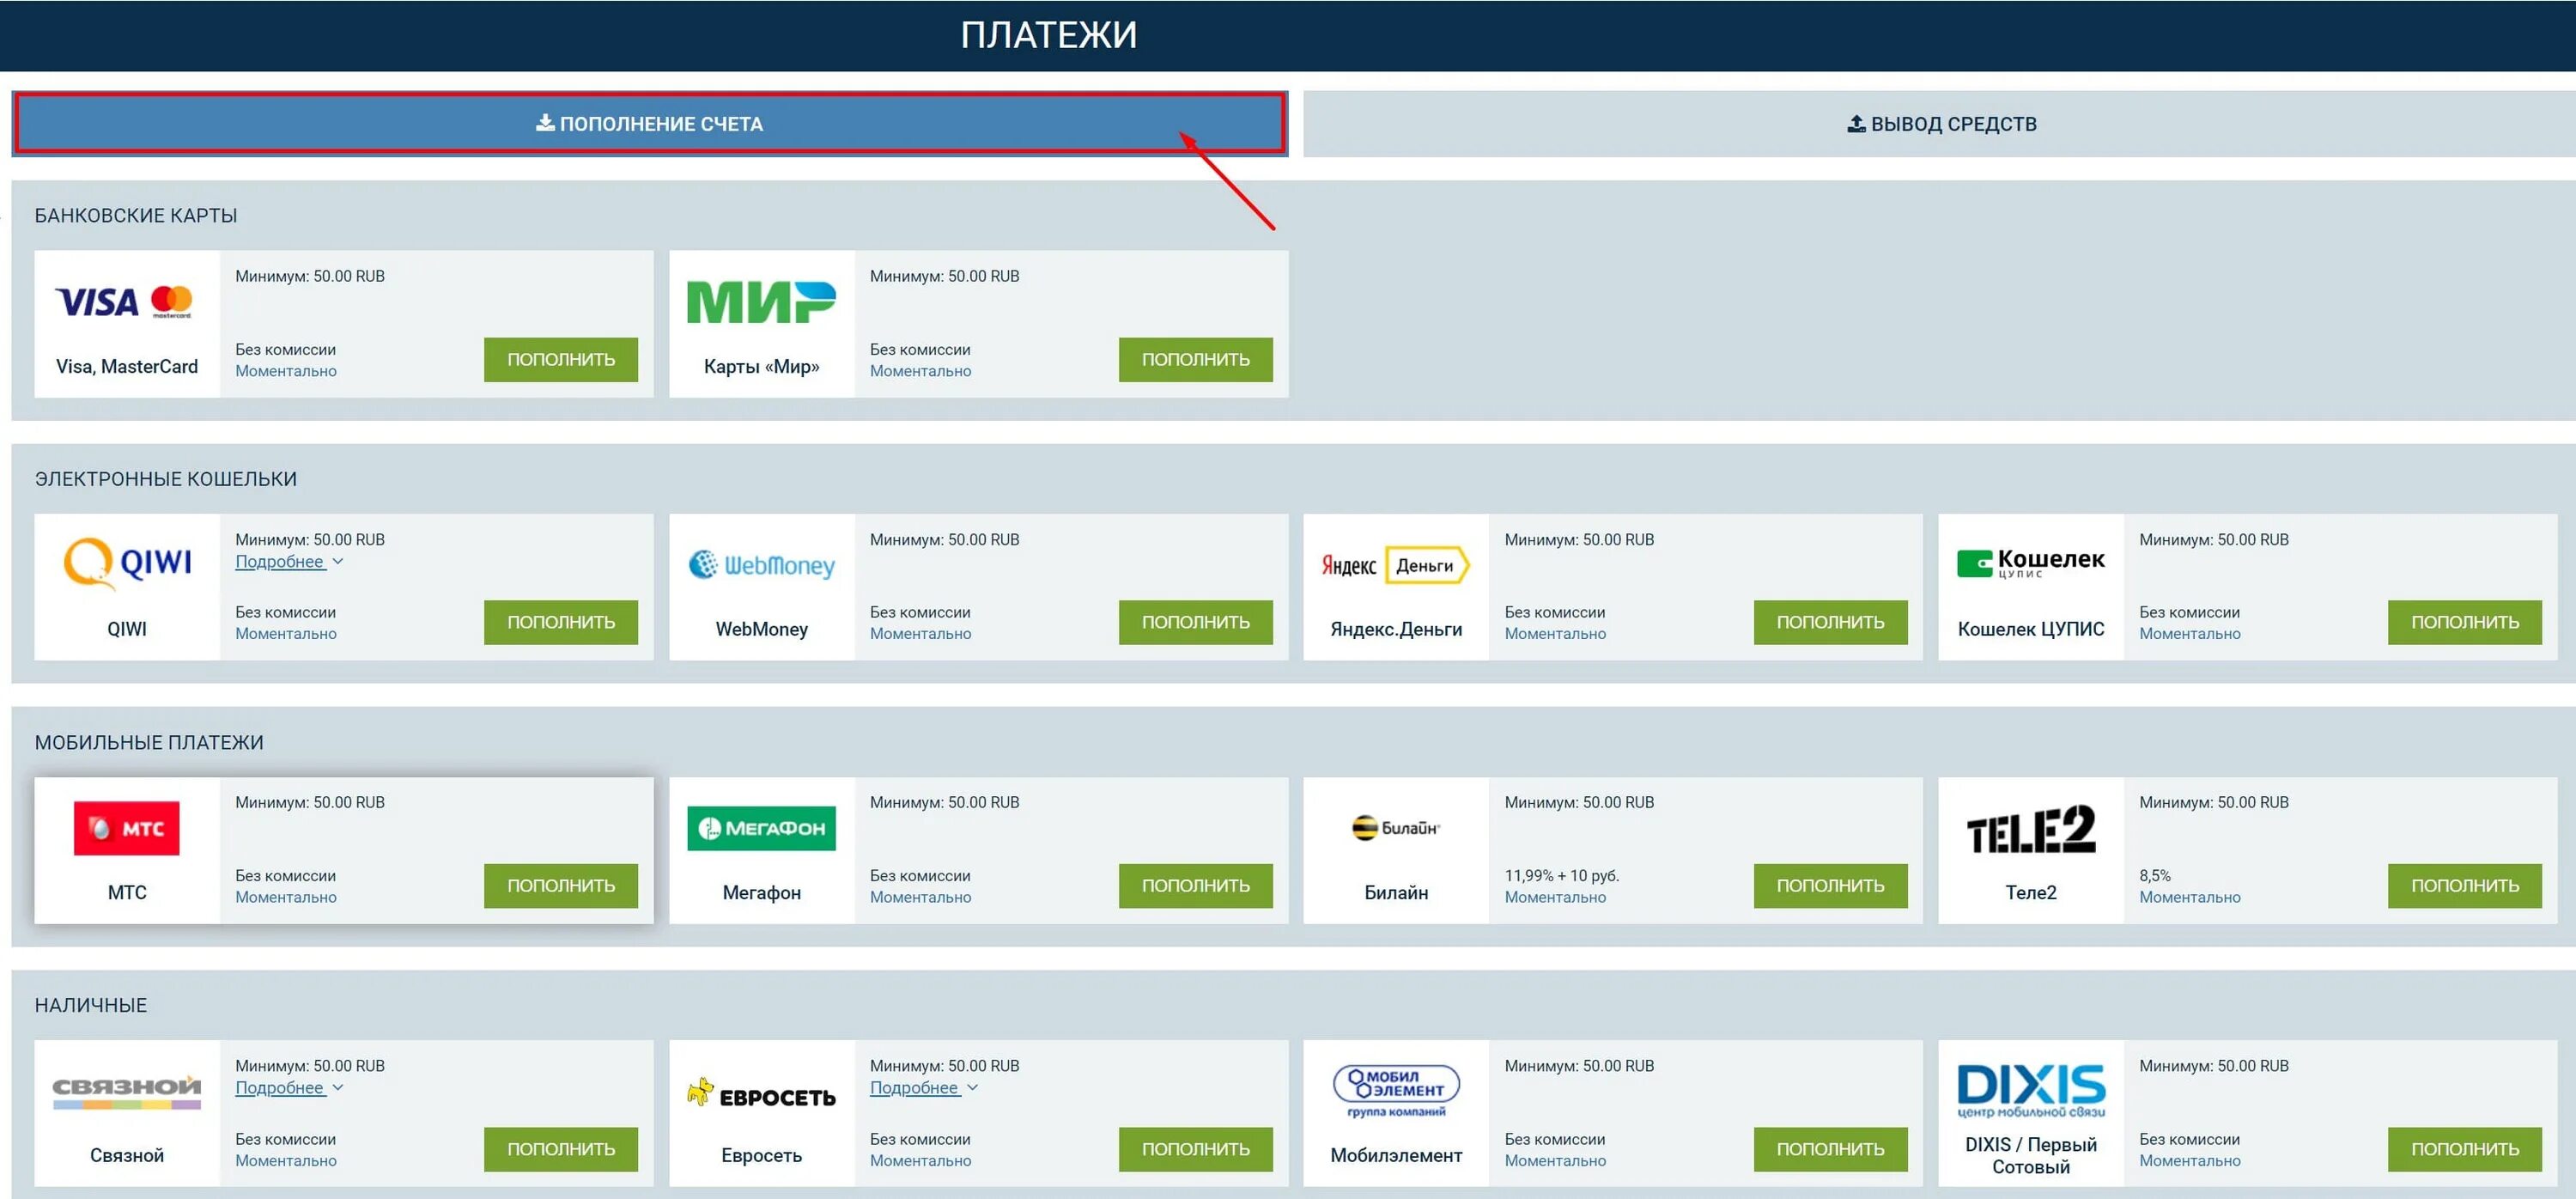
Task: Expand Подробнее details under QIWI
Action: click(289, 562)
